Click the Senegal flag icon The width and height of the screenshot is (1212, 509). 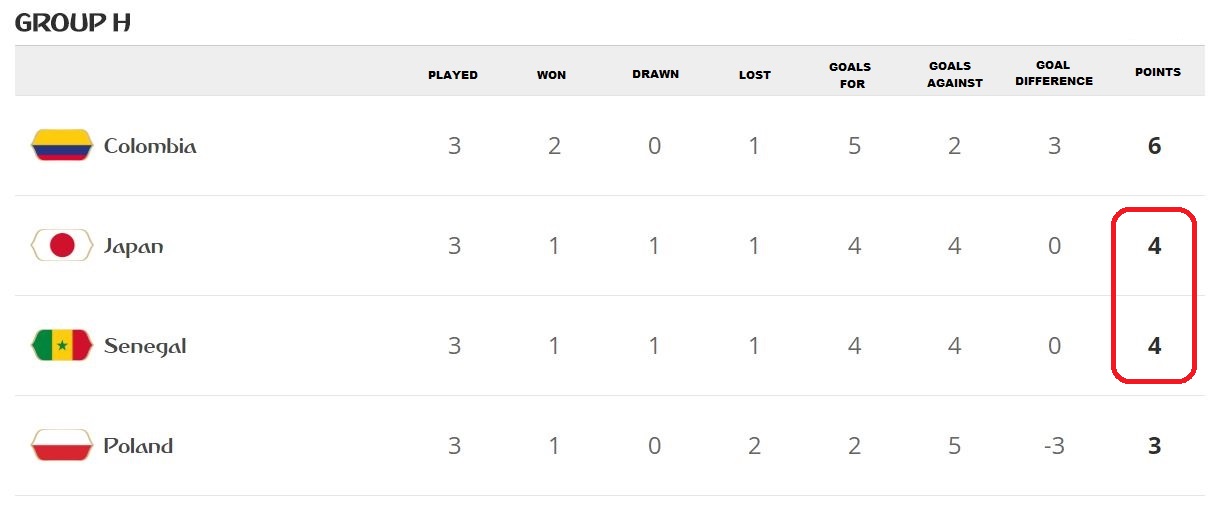tap(62, 346)
